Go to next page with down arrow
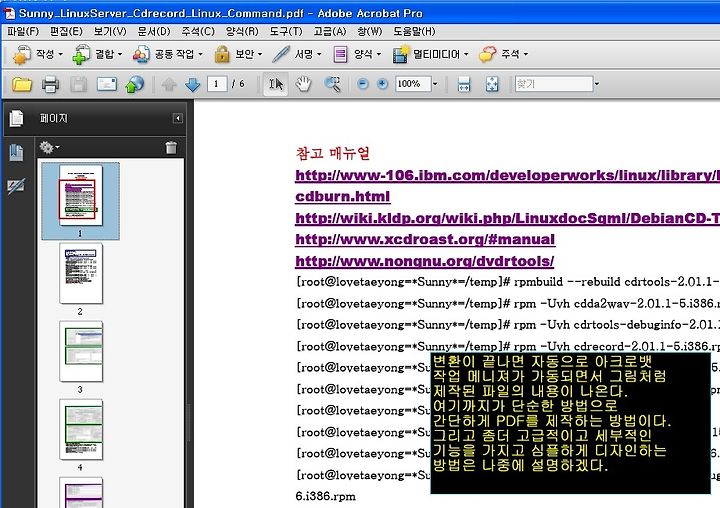Viewport: 720px width, 508px height. point(192,84)
